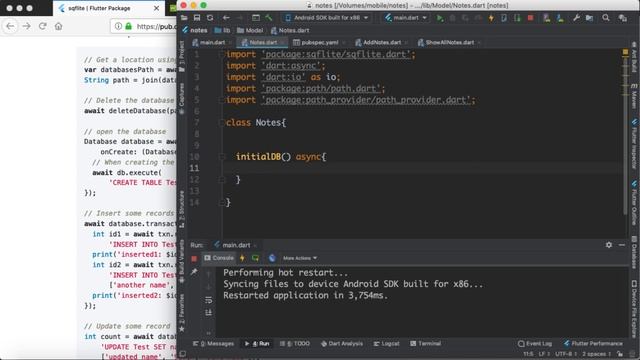Image resolution: width=640 pixels, height=360 pixels.
Task: Click the UTF-8 encoding status entry
Action: coord(566,354)
